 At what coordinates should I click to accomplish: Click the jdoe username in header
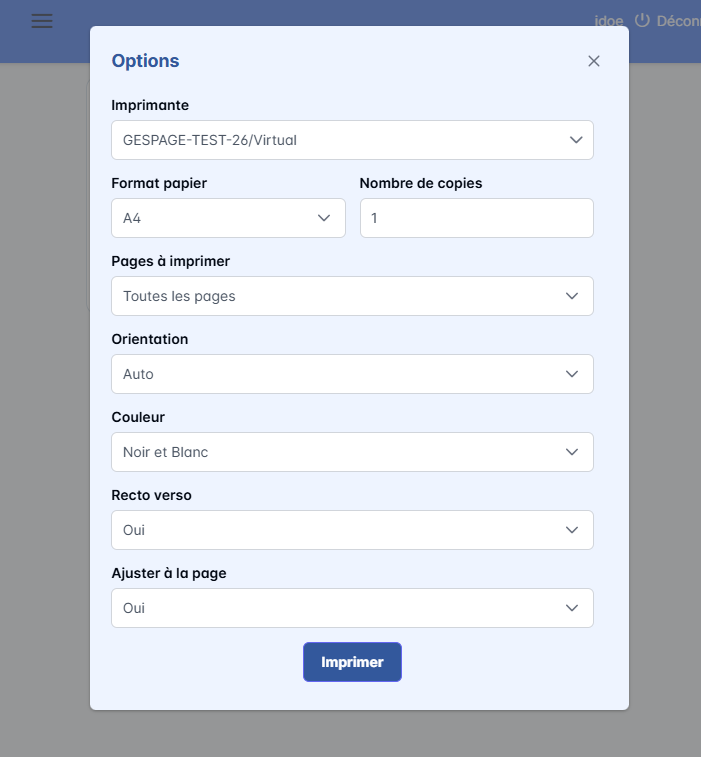[x=608, y=21]
